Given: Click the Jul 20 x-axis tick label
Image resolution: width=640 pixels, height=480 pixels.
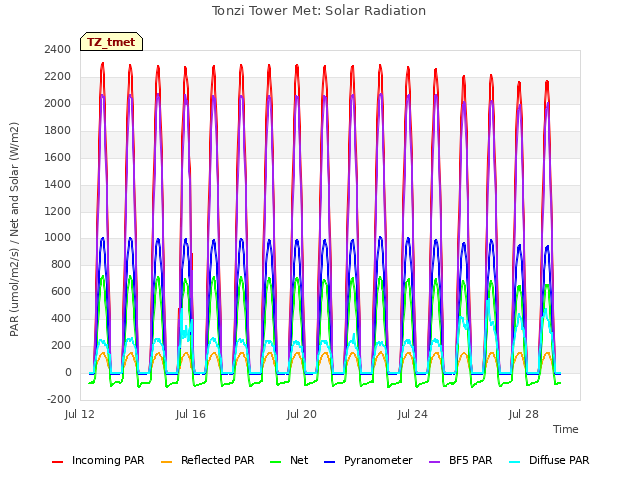Looking at the screenshot, I should 302,414.
